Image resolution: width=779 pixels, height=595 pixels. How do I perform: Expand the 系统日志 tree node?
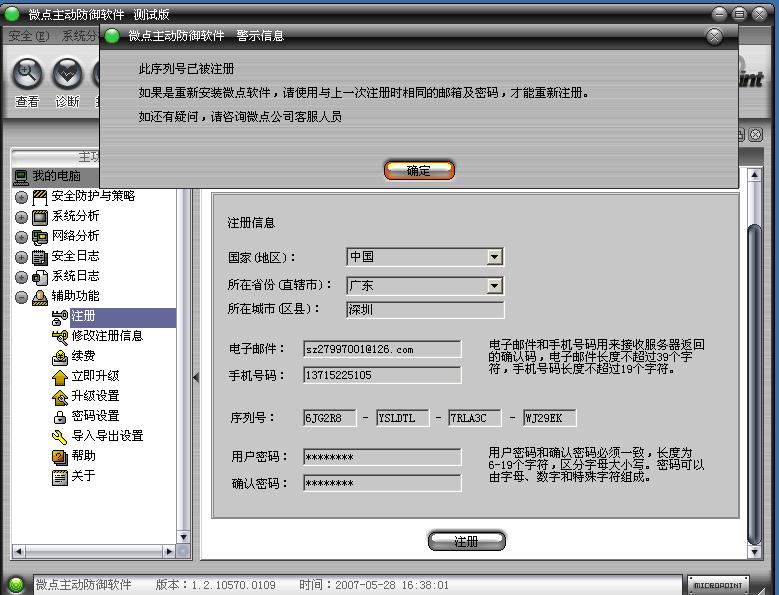(x=21, y=277)
